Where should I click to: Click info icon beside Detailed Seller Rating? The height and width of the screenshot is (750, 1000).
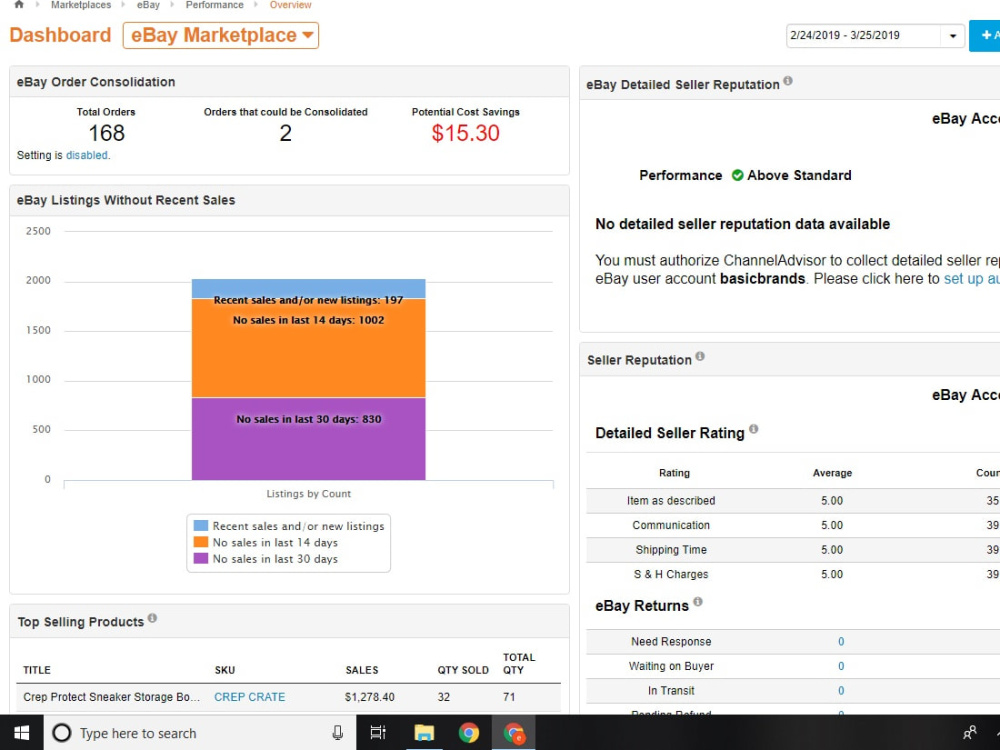pyautogui.click(x=754, y=429)
